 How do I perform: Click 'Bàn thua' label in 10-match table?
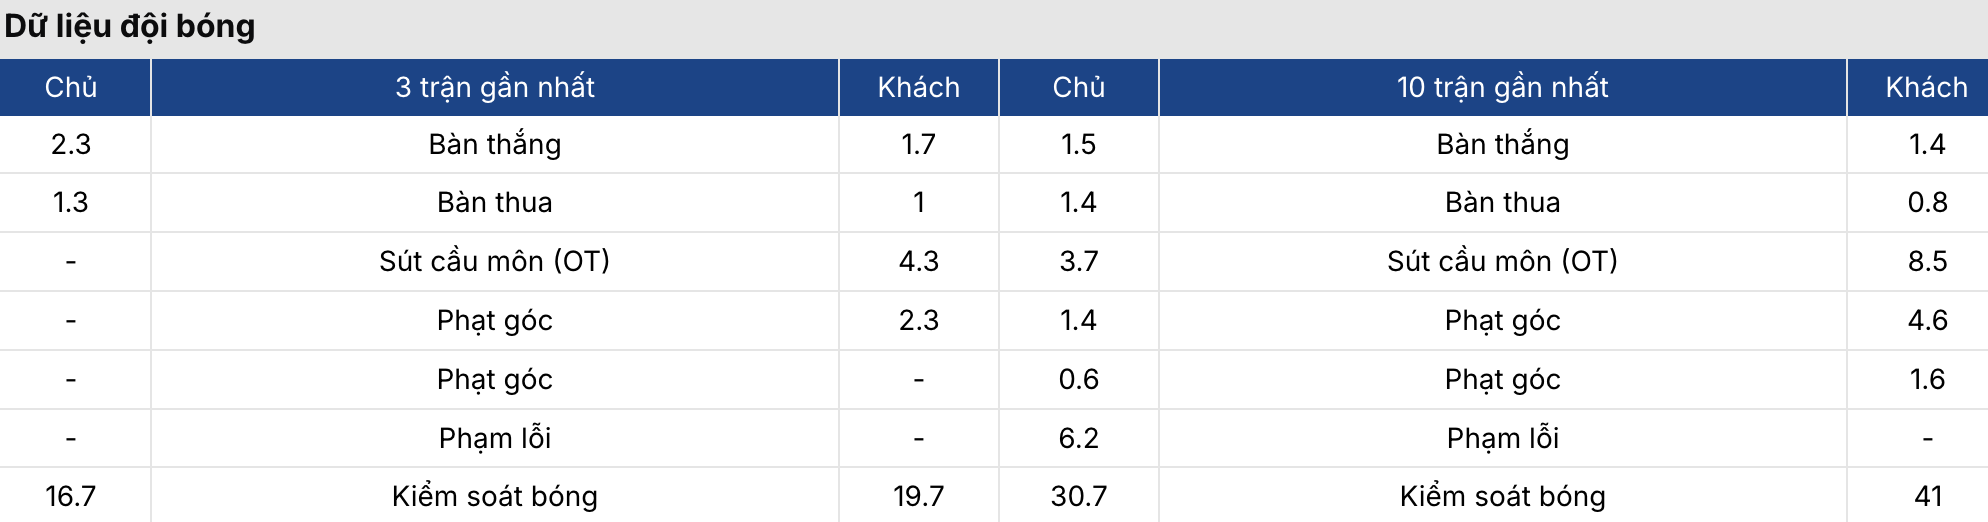1502,202
